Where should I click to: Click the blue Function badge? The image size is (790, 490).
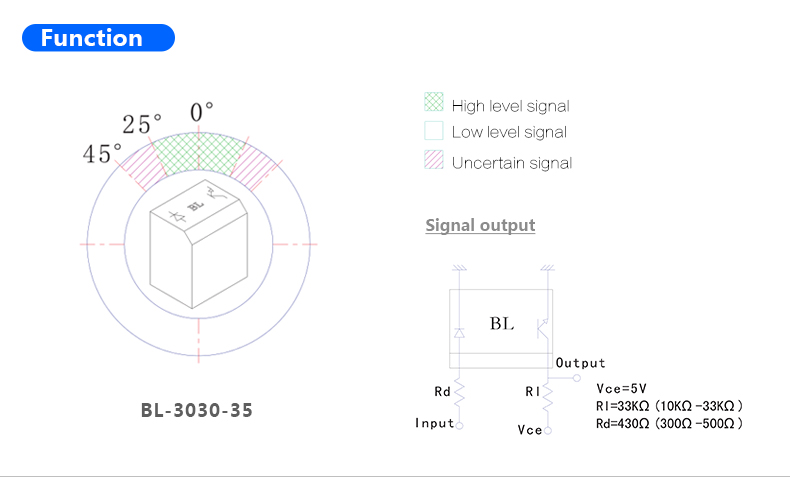pyautogui.click(x=98, y=38)
